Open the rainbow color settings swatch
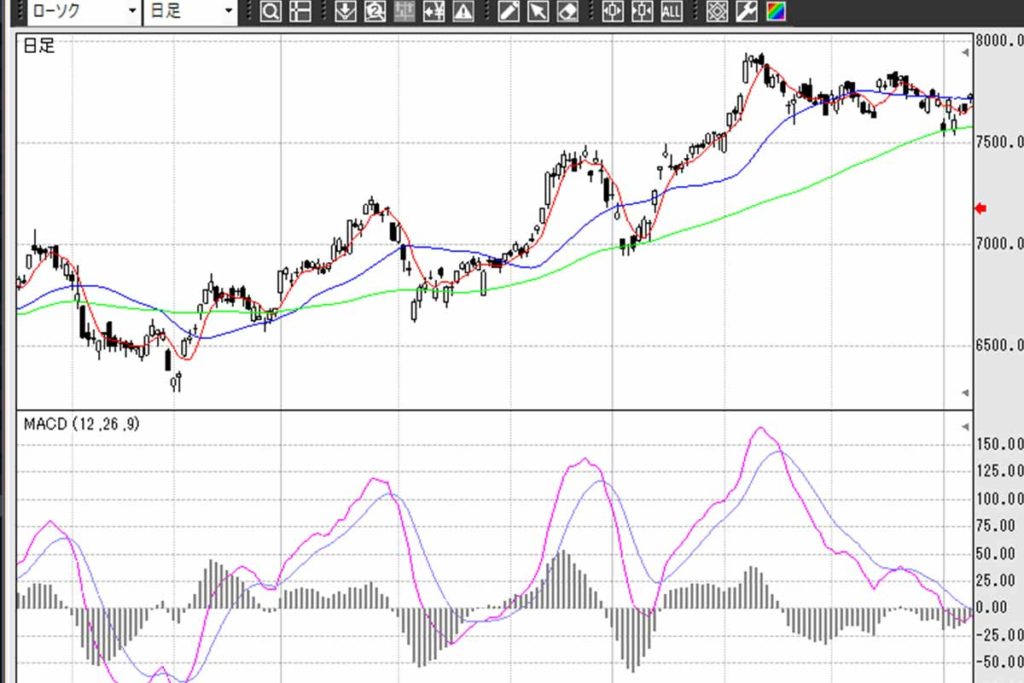1024x683 pixels. [x=775, y=12]
